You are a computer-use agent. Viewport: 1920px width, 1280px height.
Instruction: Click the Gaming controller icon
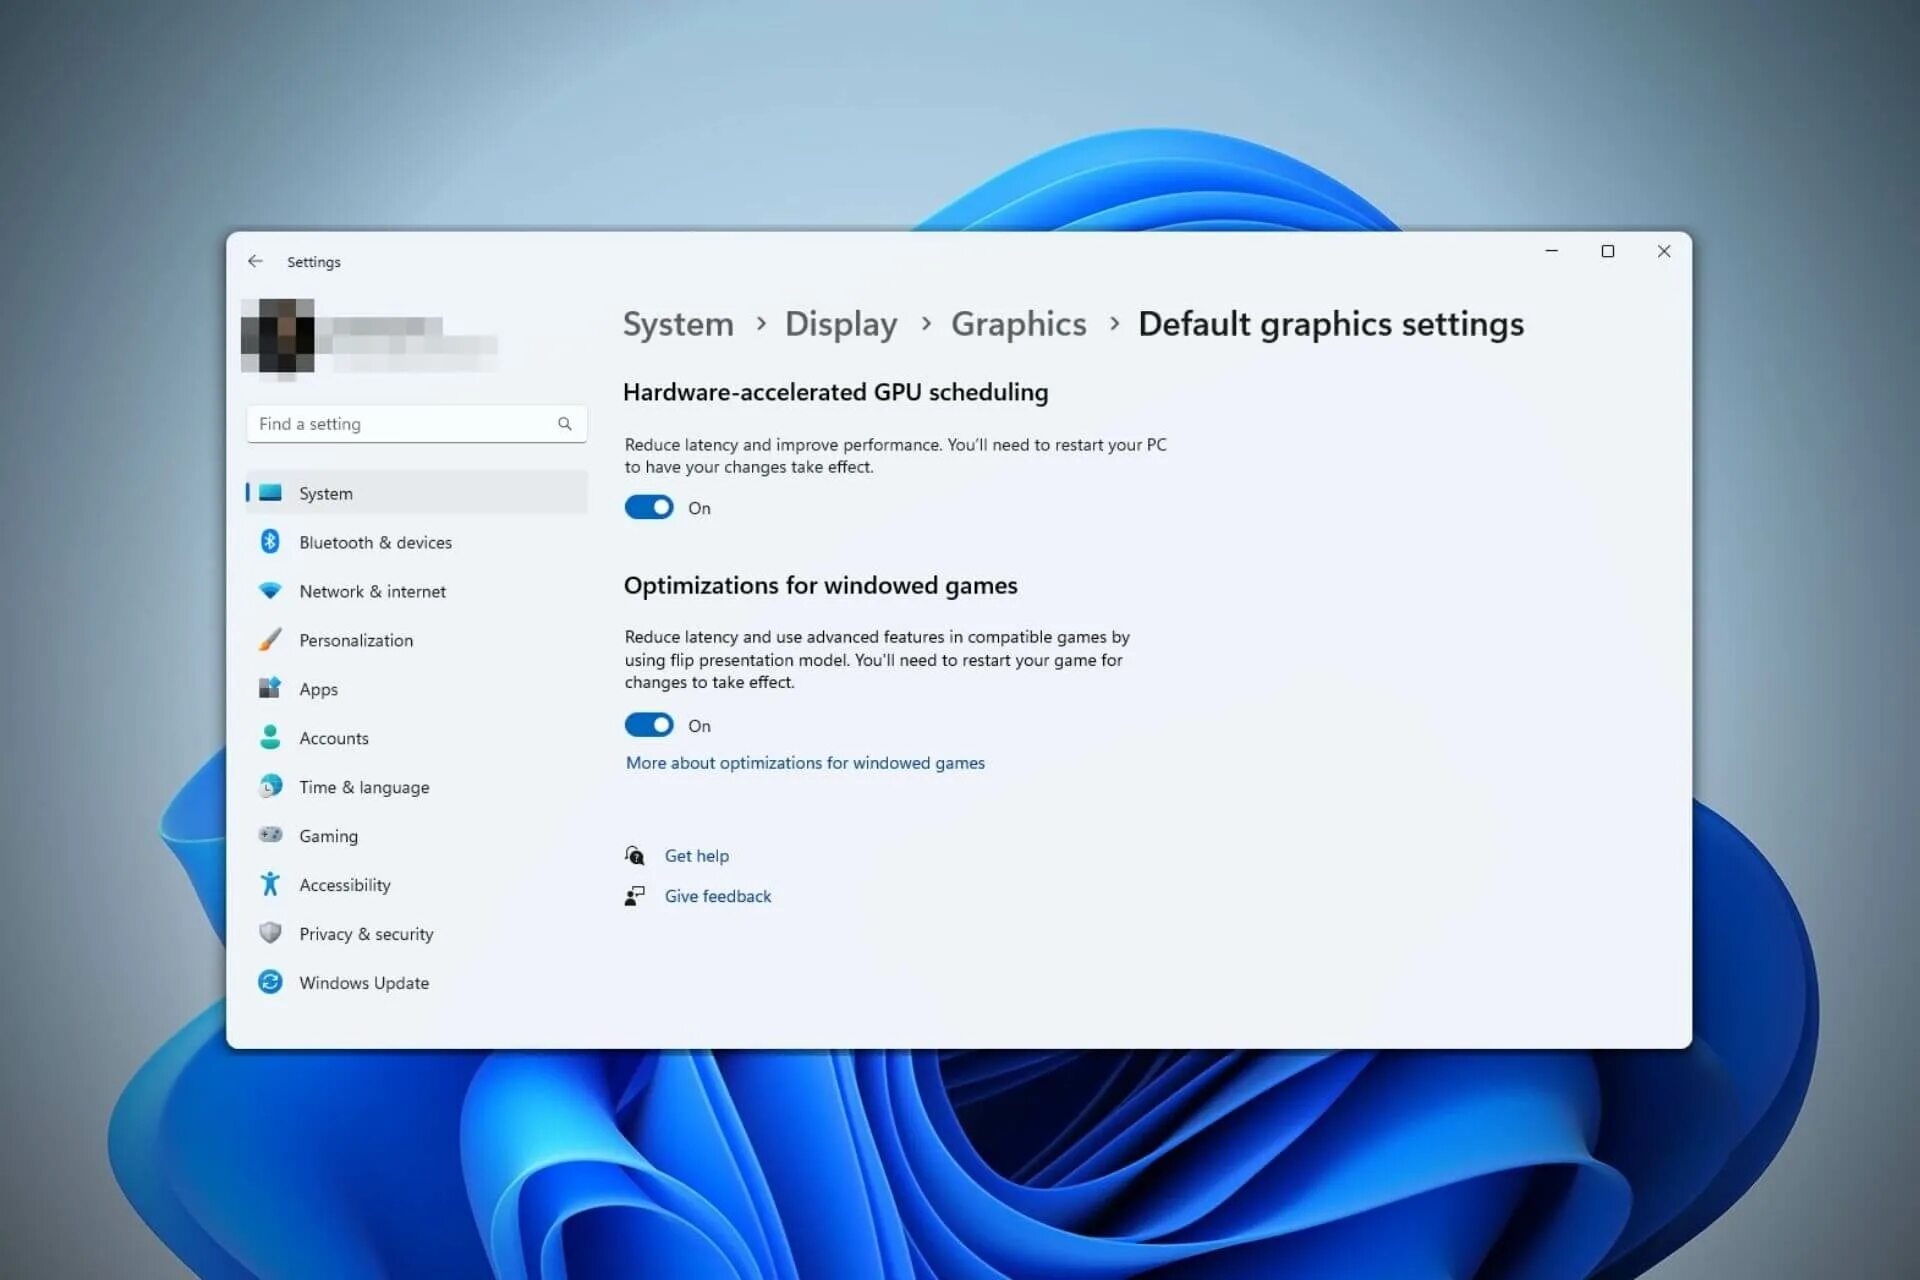click(x=270, y=835)
